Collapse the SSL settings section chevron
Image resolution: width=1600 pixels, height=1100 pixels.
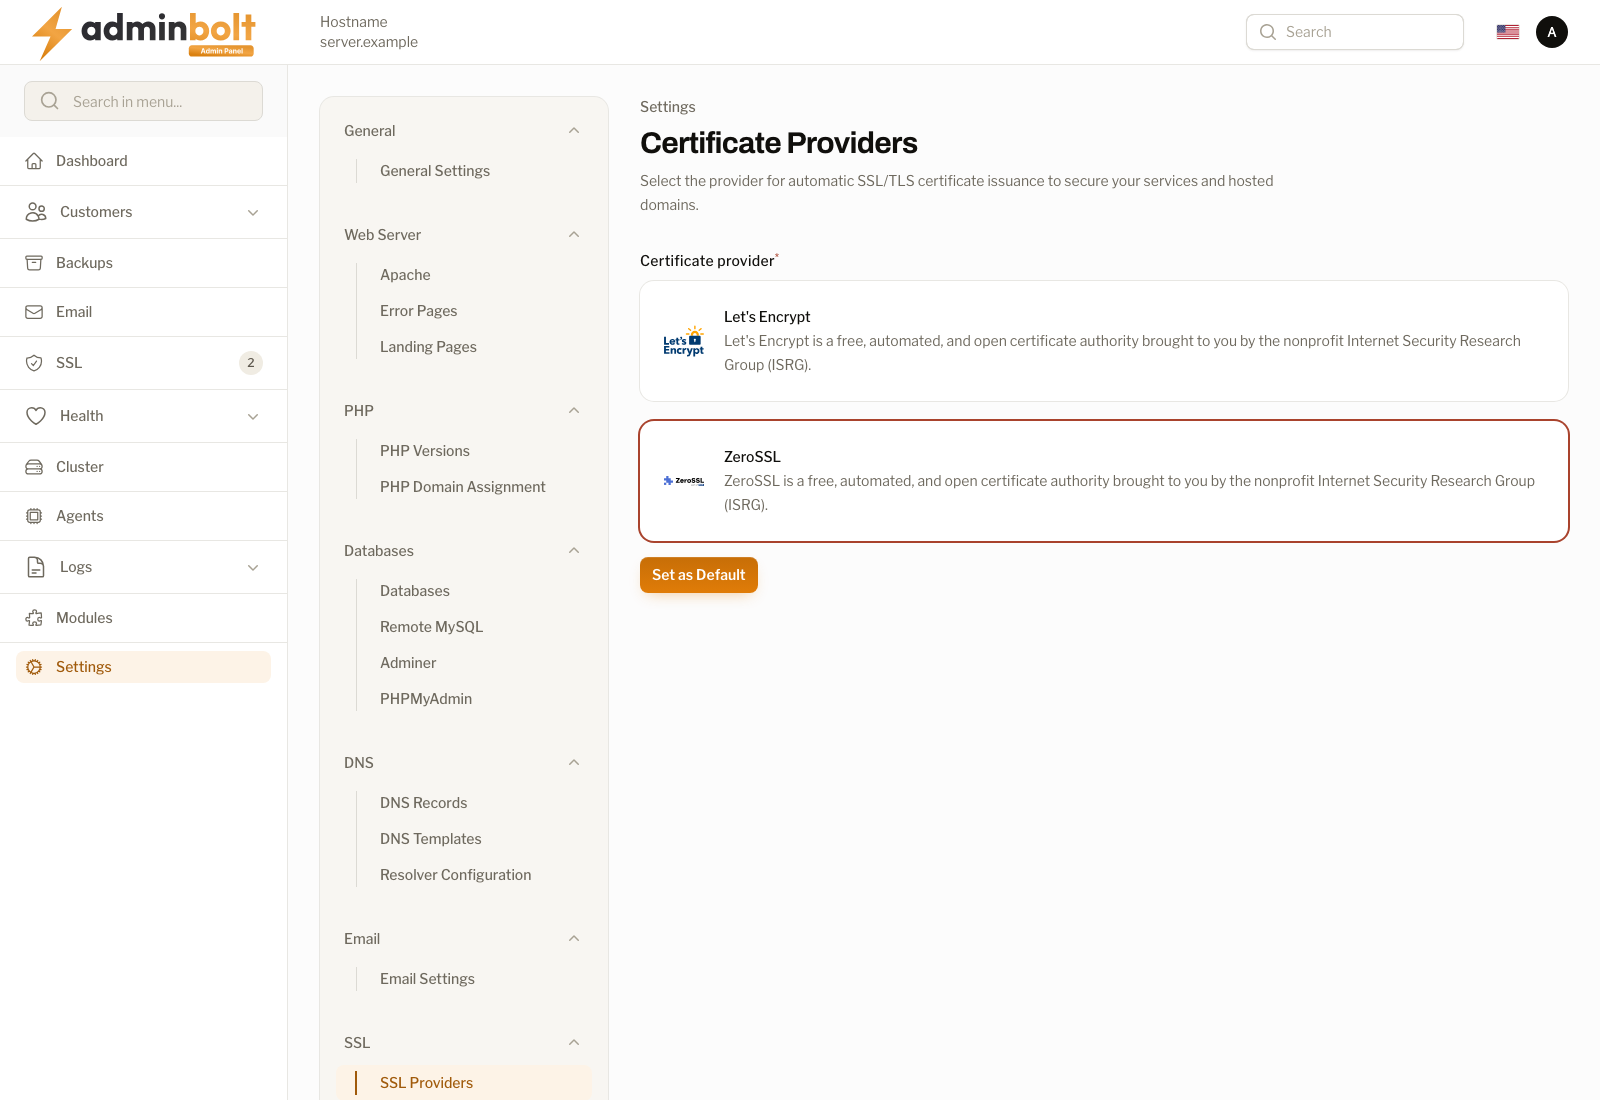pos(574,1043)
